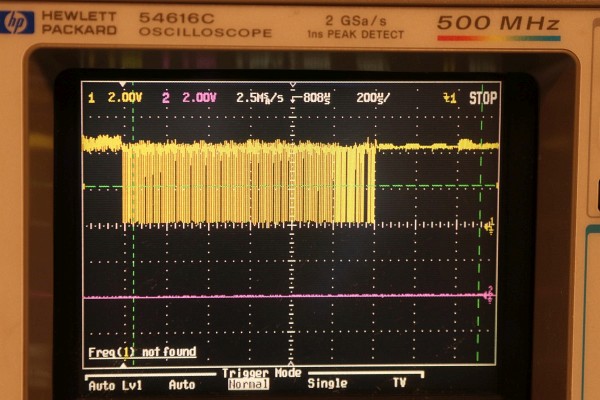Click the rainbow color bar under 500 MHz
This screenshot has height=400, width=600.
(498, 38)
